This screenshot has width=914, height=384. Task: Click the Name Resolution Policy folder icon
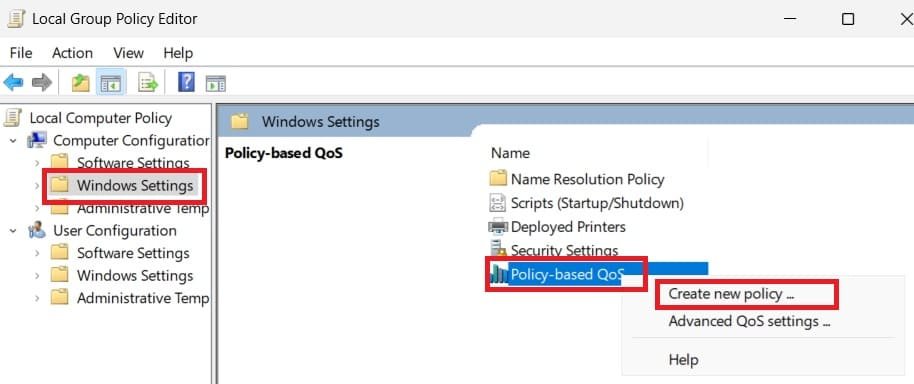tap(498, 178)
